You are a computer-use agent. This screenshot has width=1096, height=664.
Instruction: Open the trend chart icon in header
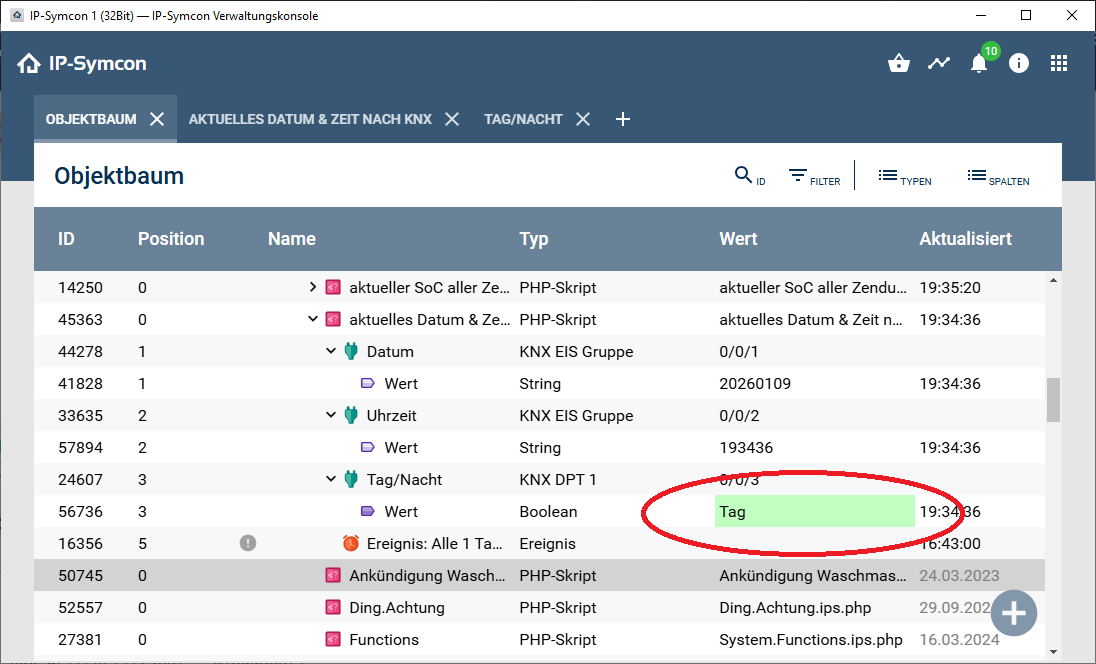point(938,64)
